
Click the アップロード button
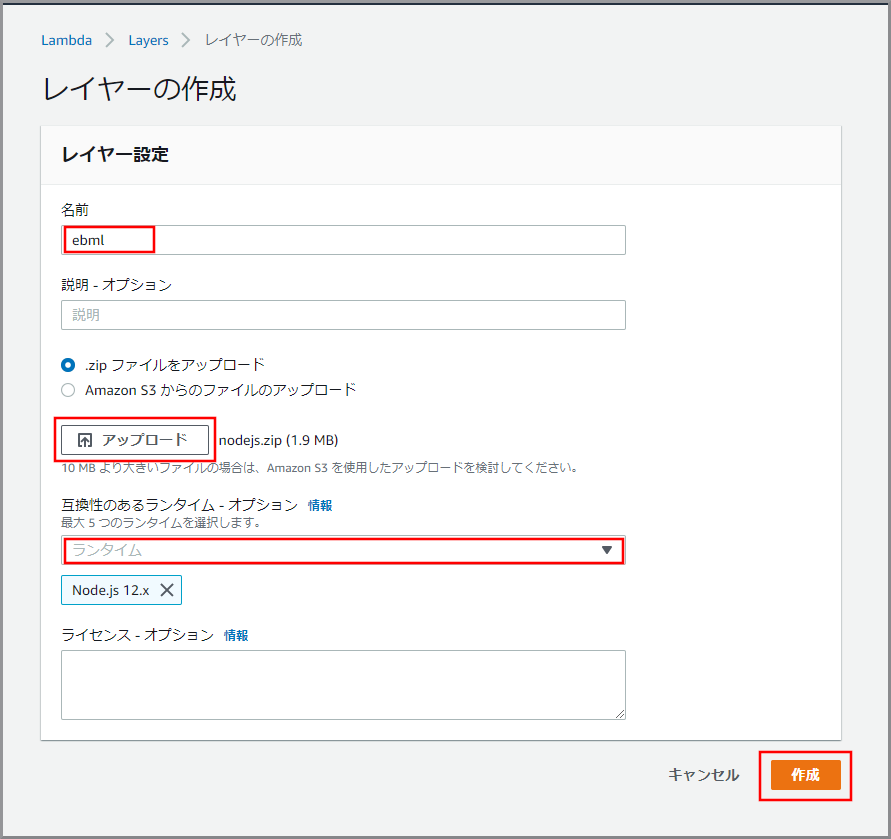point(135,440)
